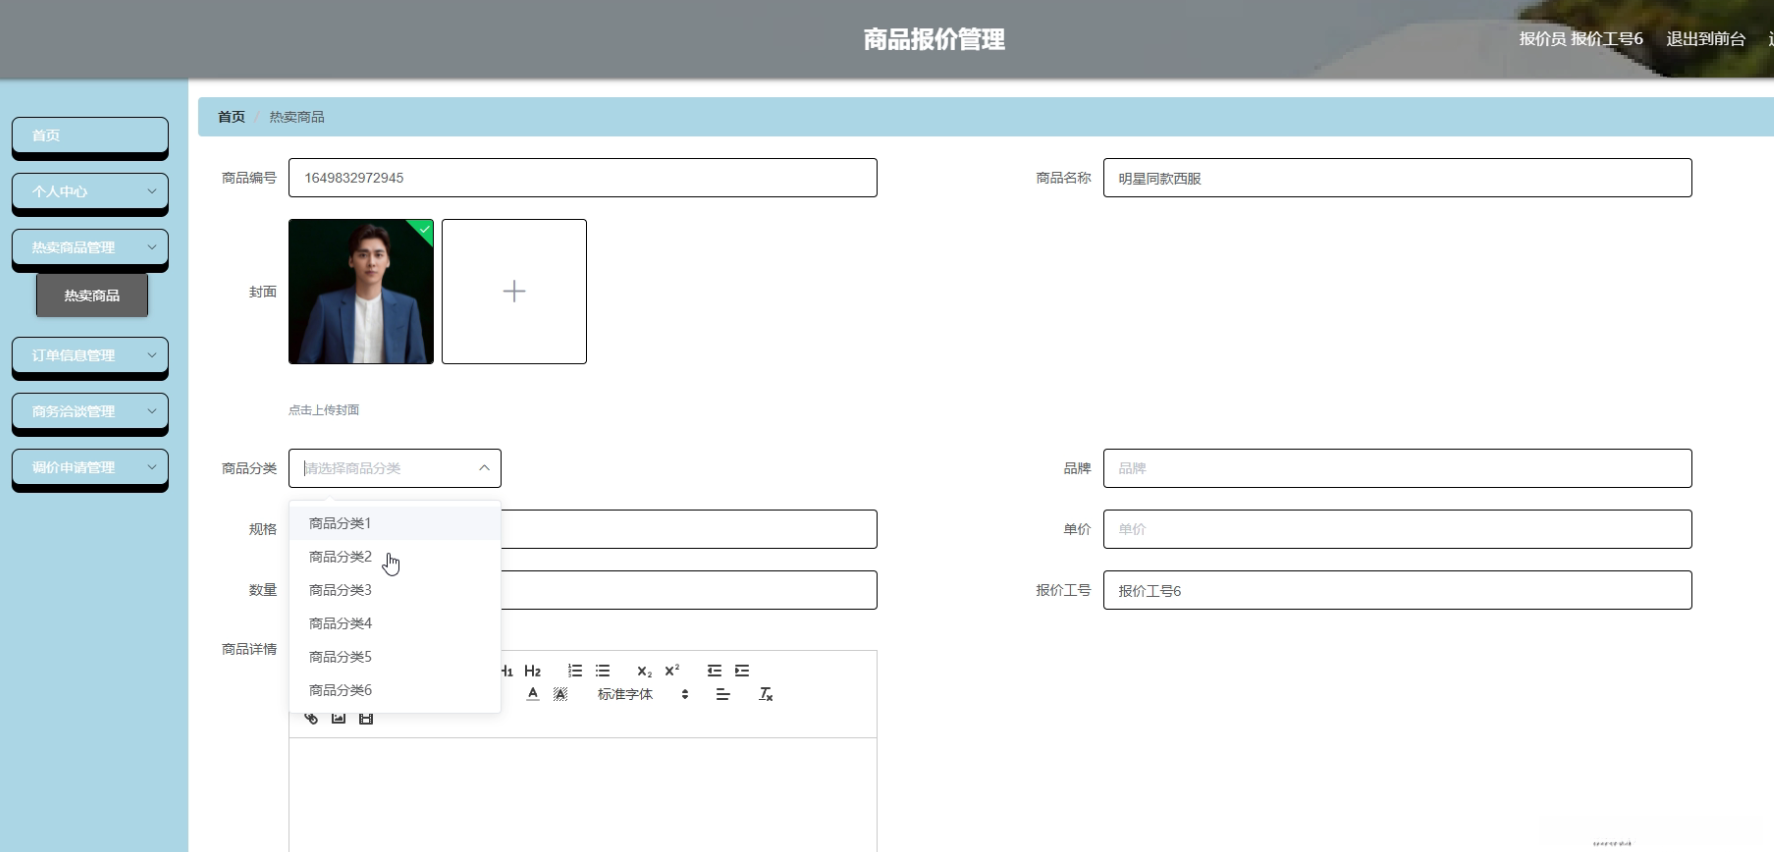Focus the 单价 input field
This screenshot has height=852, width=1774.
pyautogui.click(x=1397, y=529)
